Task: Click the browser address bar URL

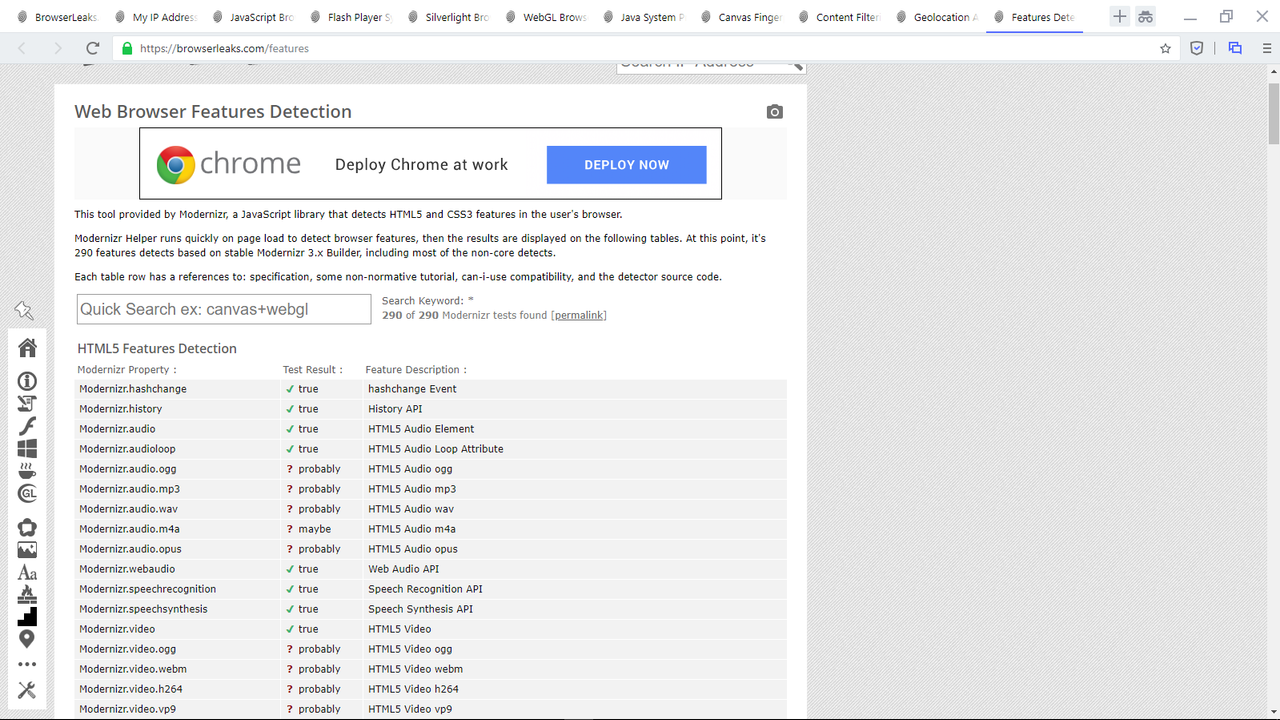Action: click(224, 48)
